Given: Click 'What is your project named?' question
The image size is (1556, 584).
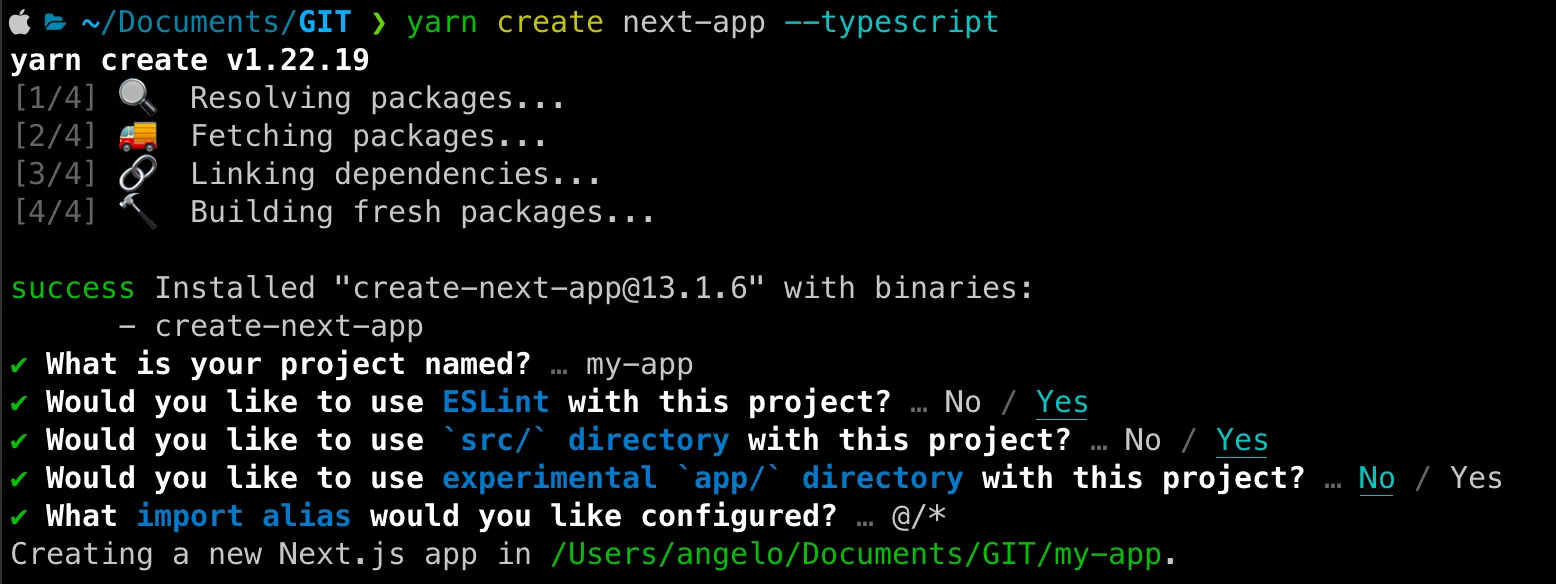Looking at the screenshot, I should pyautogui.click(x=289, y=364).
